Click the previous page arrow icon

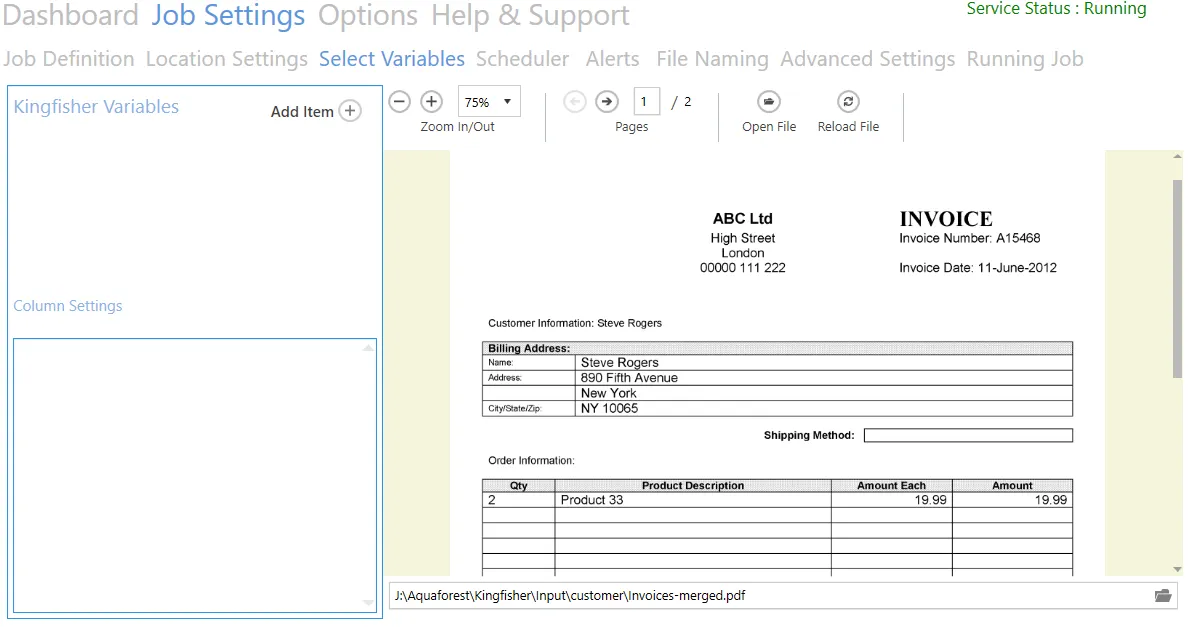pos(575,101)
